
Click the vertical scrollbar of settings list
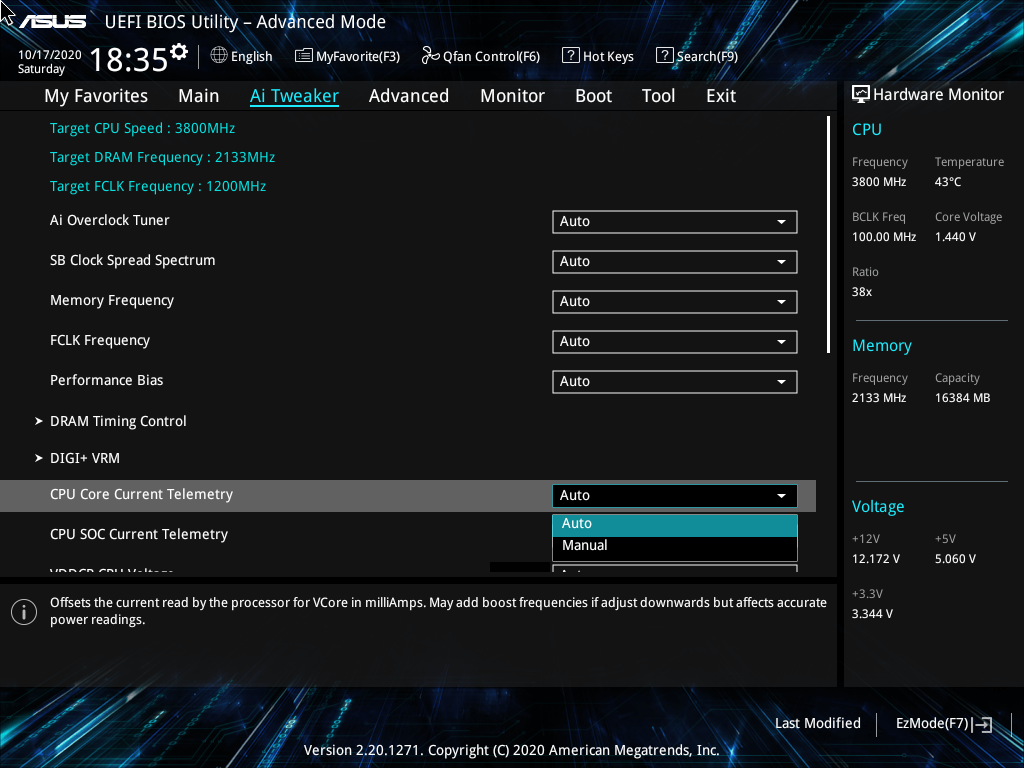coord(828,235)
